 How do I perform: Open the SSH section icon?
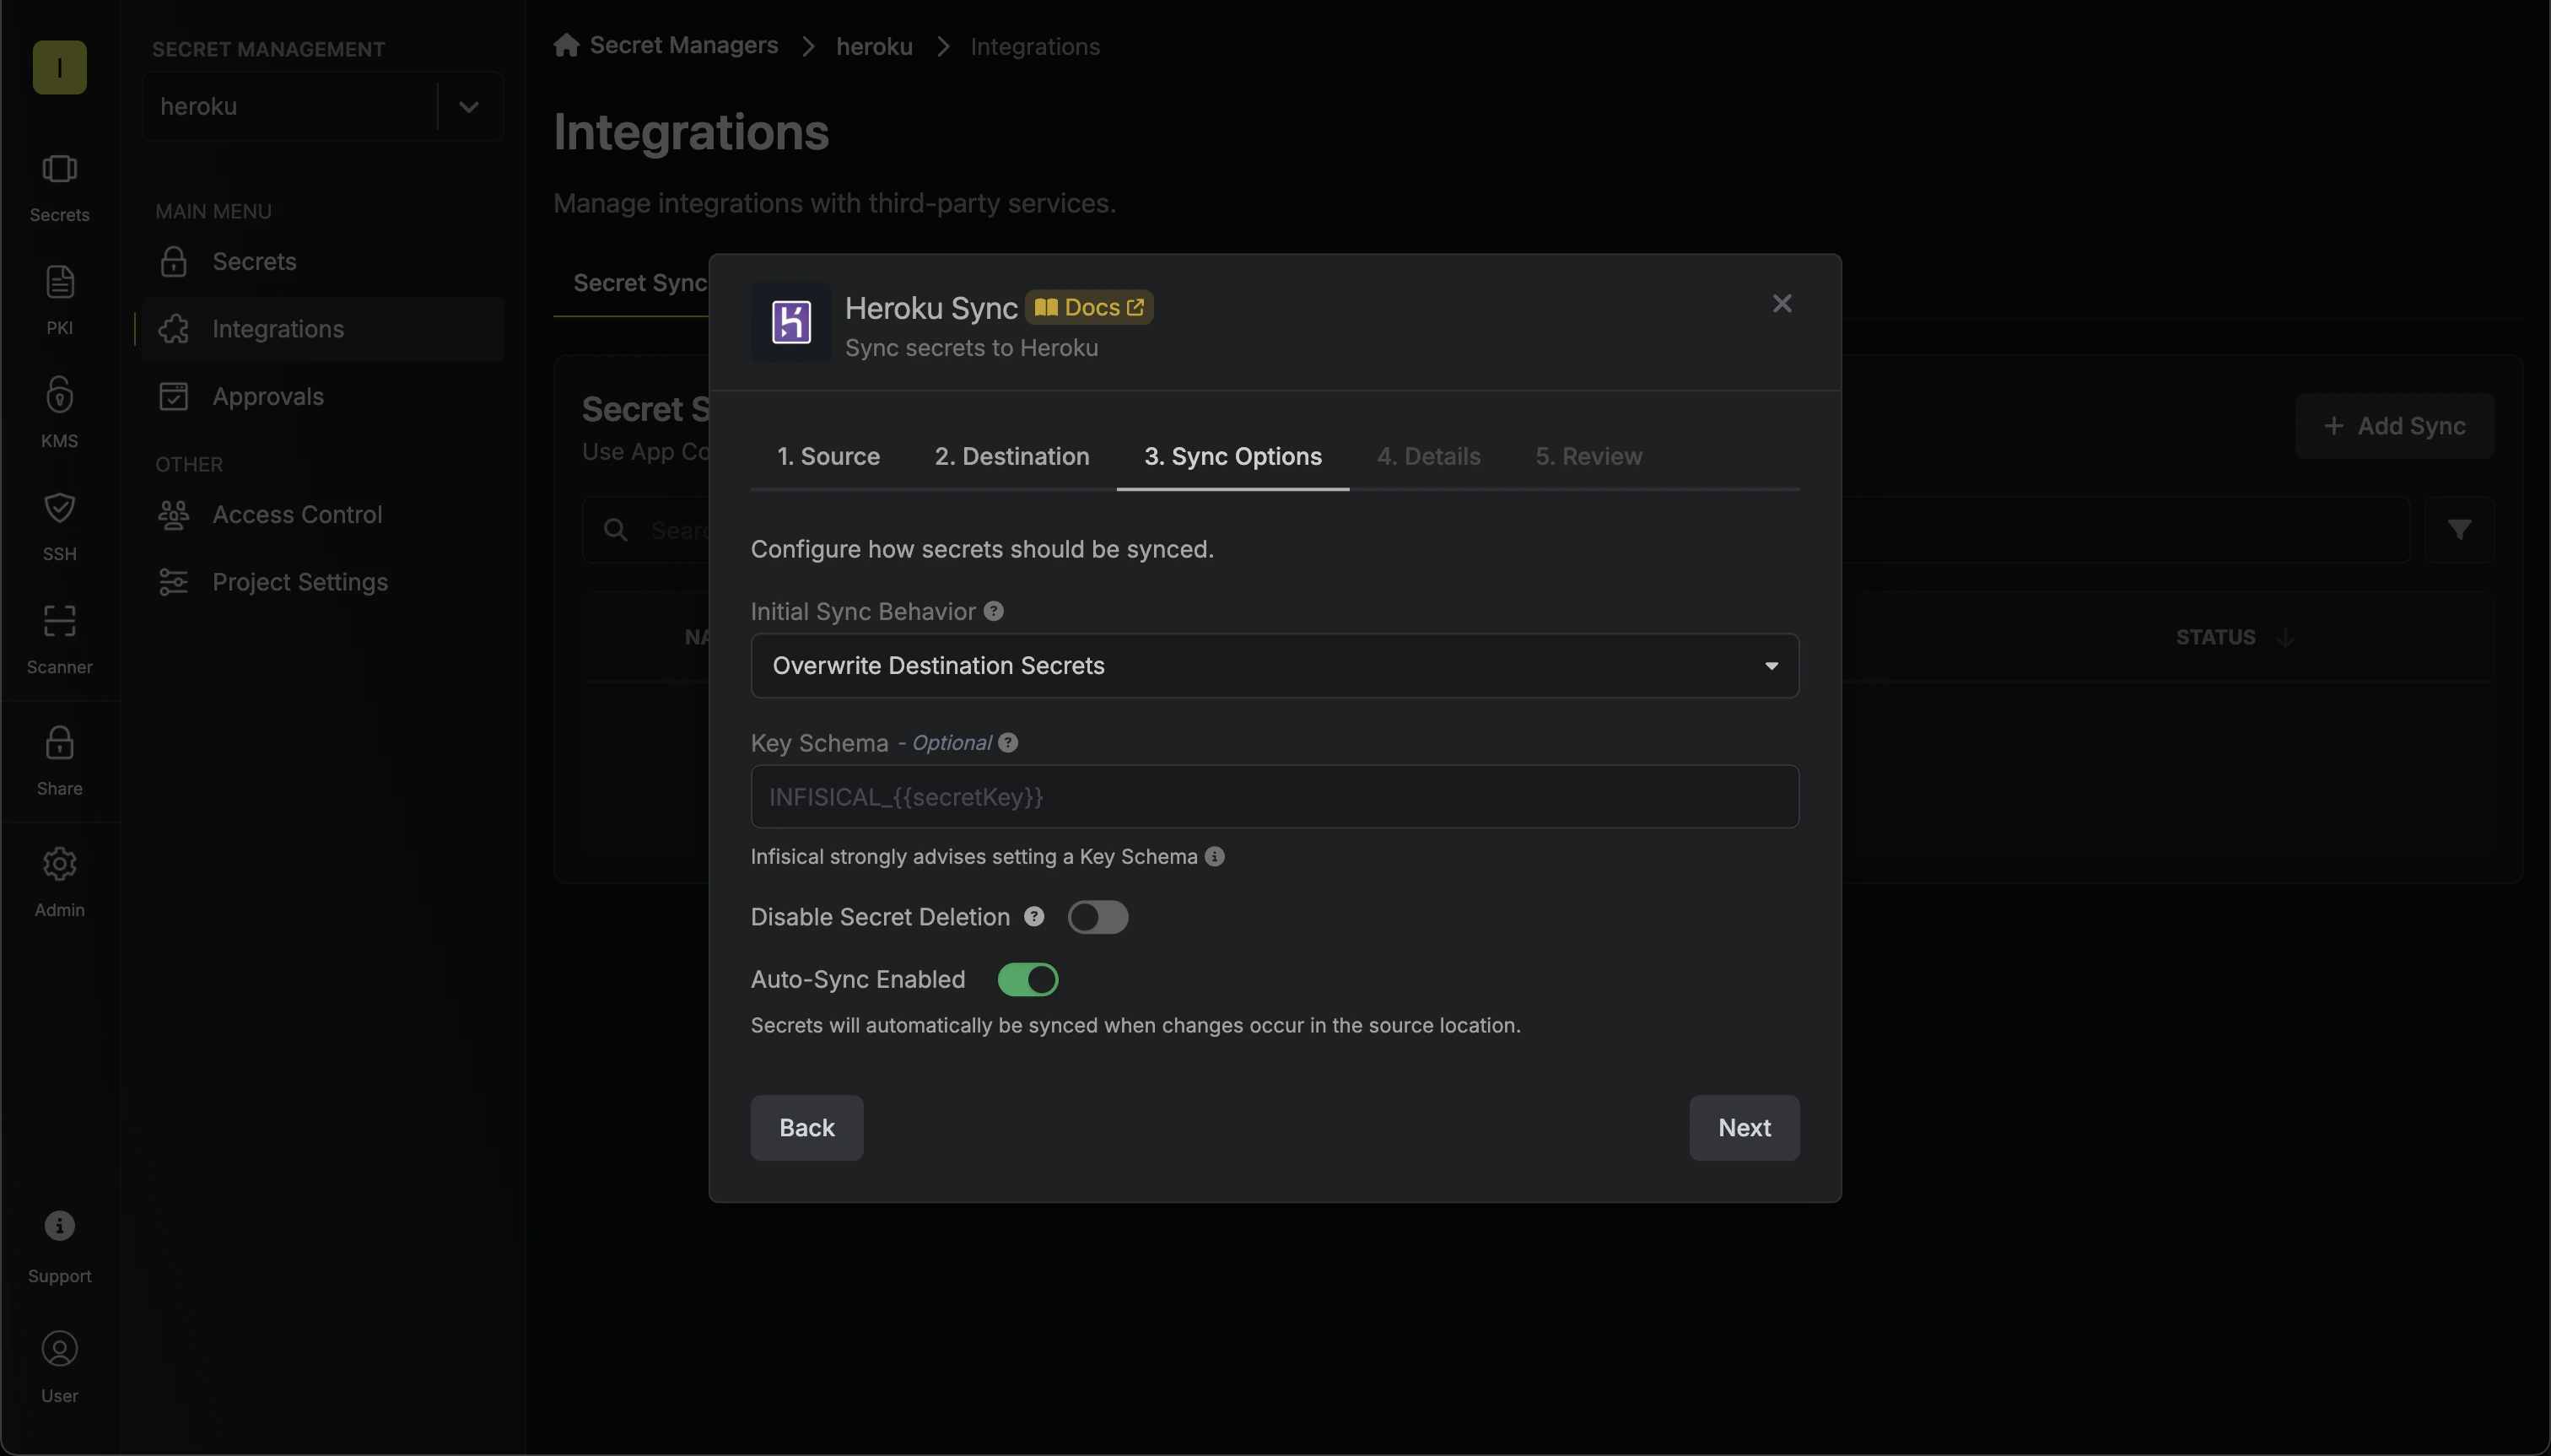click(59, 508)
